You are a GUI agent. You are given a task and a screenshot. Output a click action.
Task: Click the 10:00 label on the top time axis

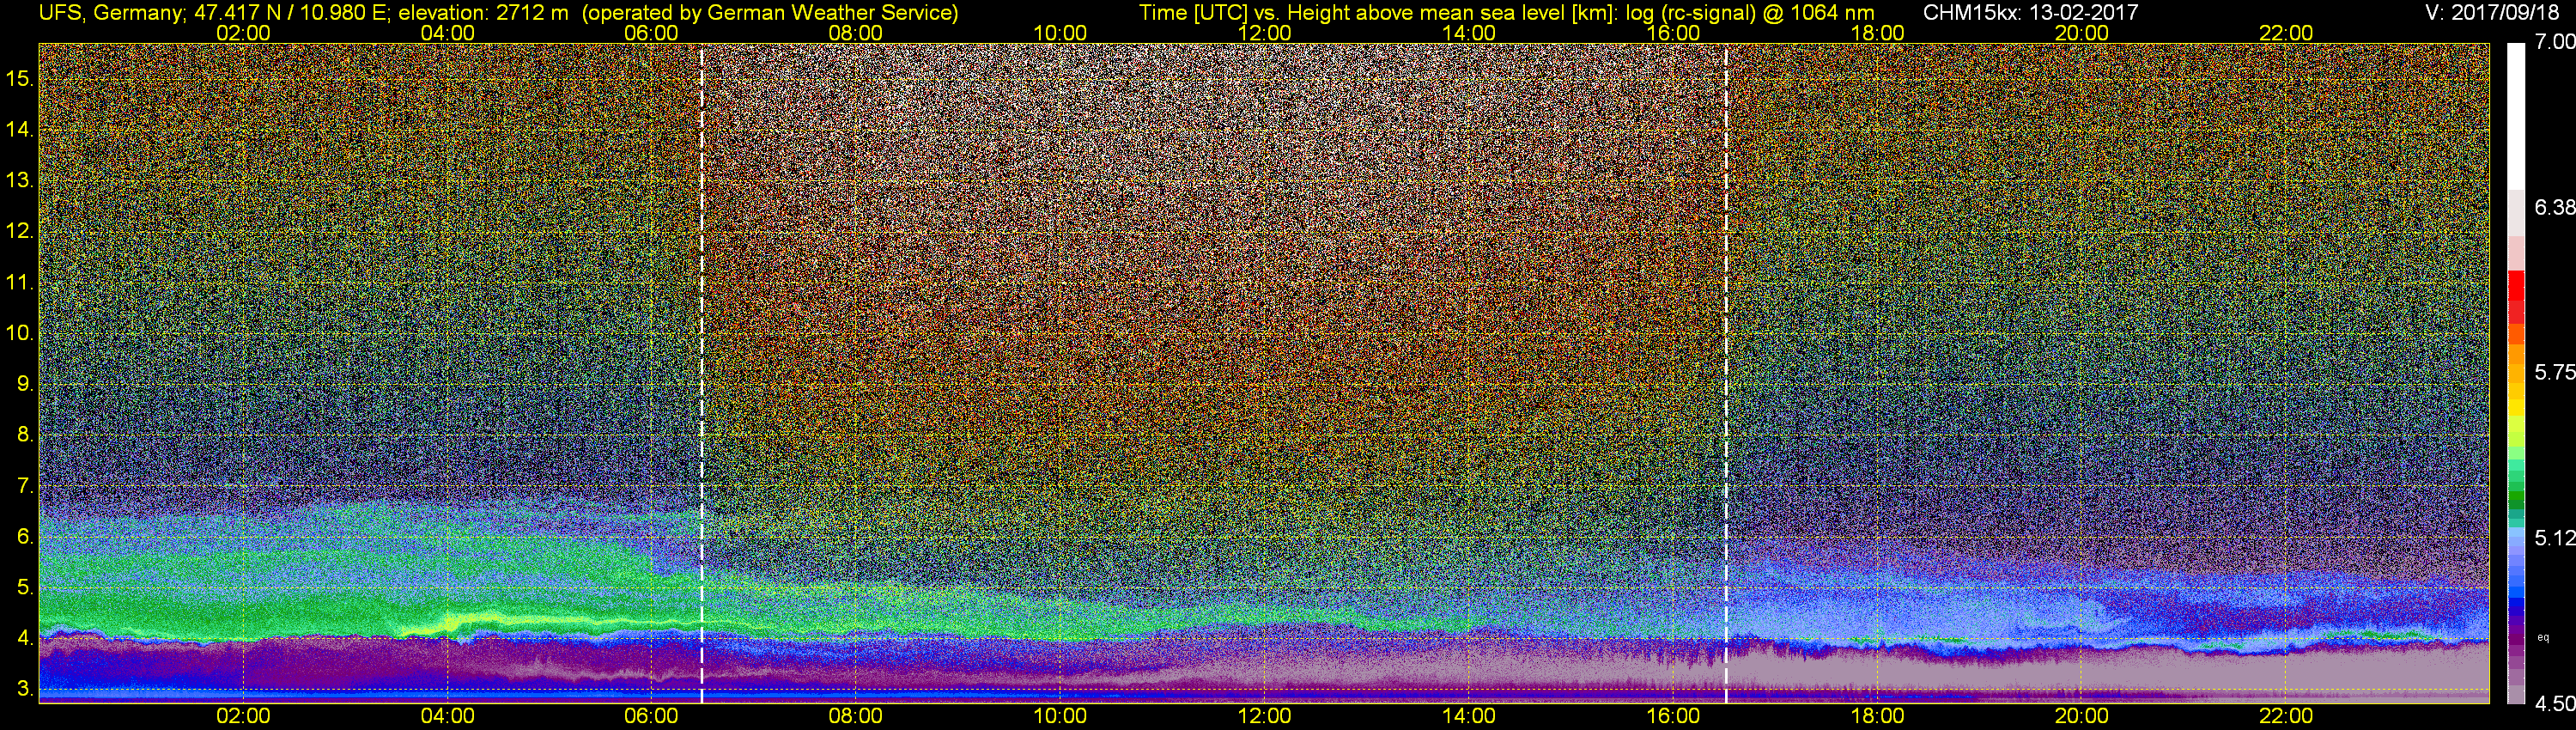point(1060,33)
